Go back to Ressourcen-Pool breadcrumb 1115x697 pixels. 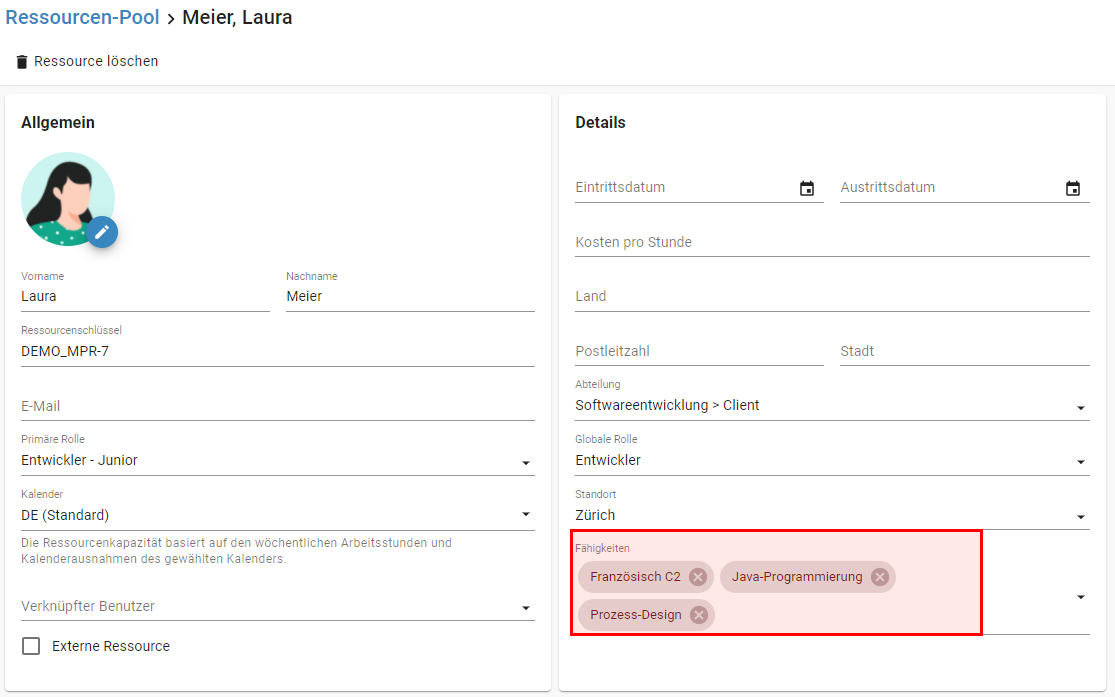pos(82,18)
